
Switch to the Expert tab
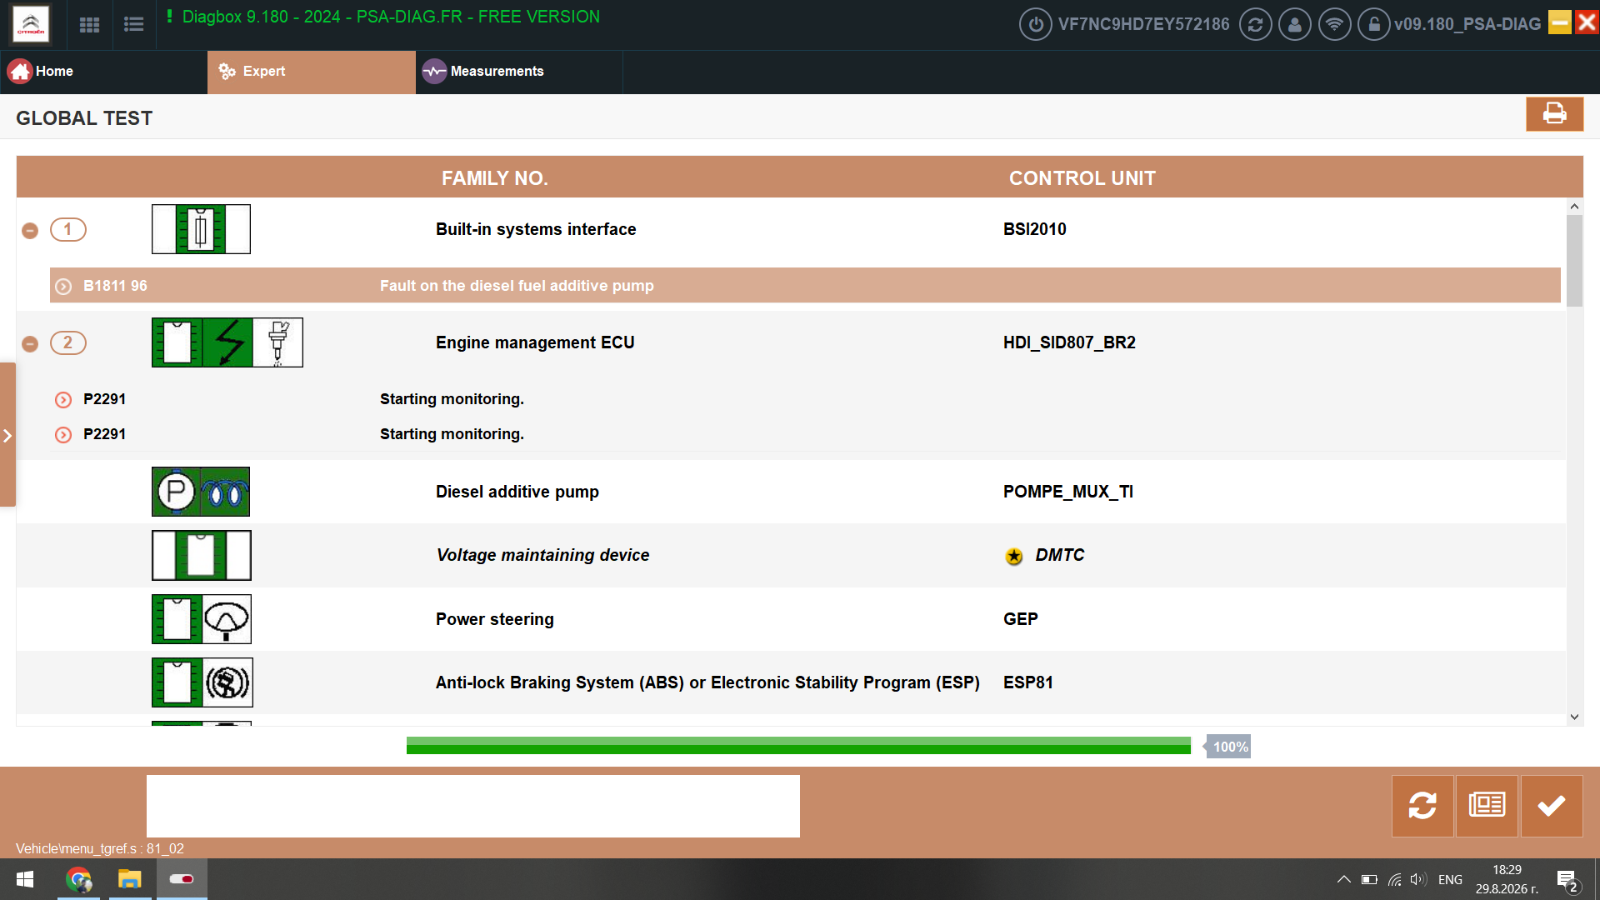[311, 72]
